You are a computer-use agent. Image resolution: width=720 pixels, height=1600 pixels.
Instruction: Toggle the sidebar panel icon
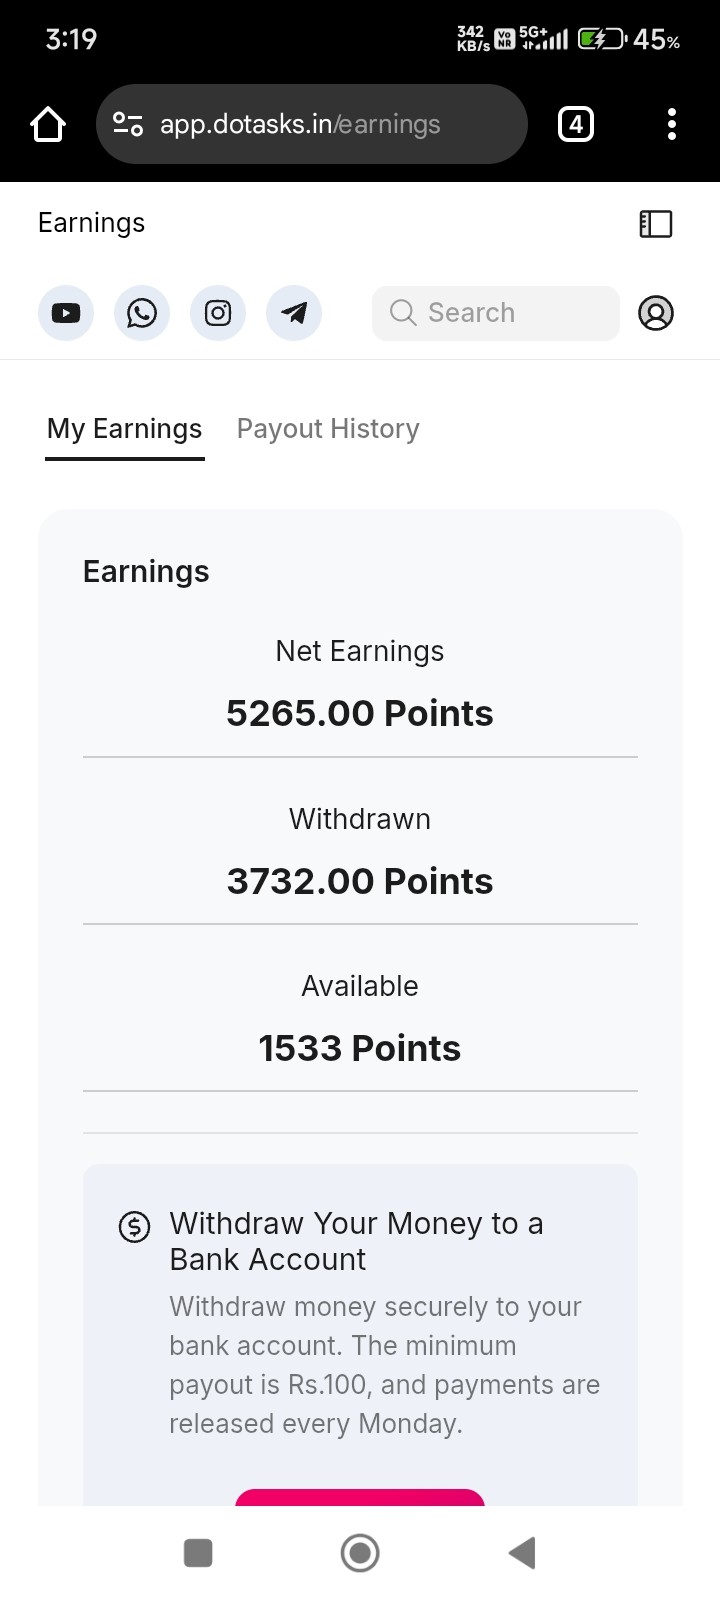656,223
